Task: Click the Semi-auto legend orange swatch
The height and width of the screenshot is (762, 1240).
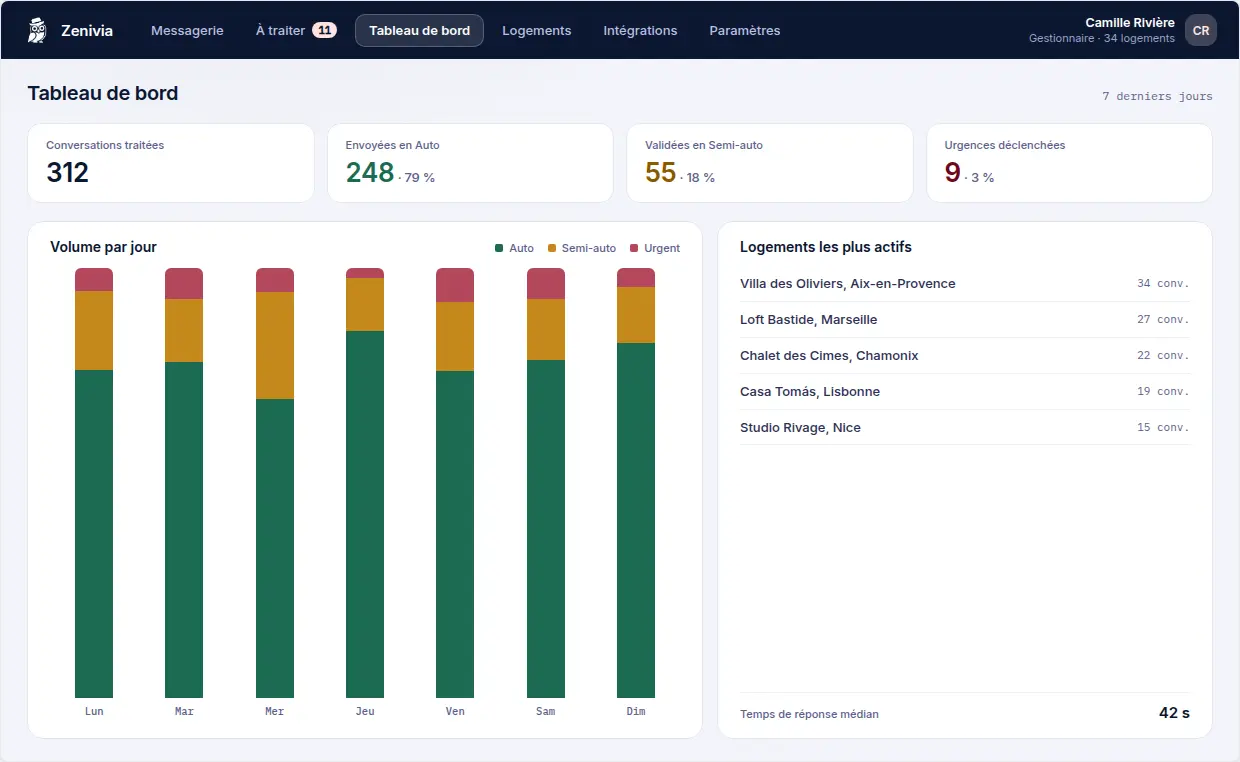Action: tap(552, 248)
